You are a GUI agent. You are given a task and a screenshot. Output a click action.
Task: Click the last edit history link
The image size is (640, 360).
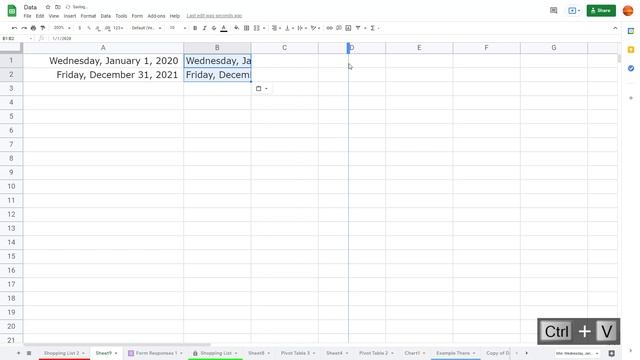point(214,16)
